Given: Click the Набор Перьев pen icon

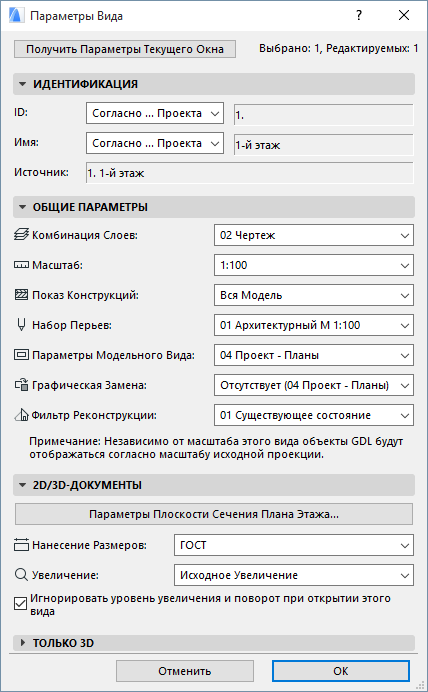Looking at the screenshot, I should point(21,325).
